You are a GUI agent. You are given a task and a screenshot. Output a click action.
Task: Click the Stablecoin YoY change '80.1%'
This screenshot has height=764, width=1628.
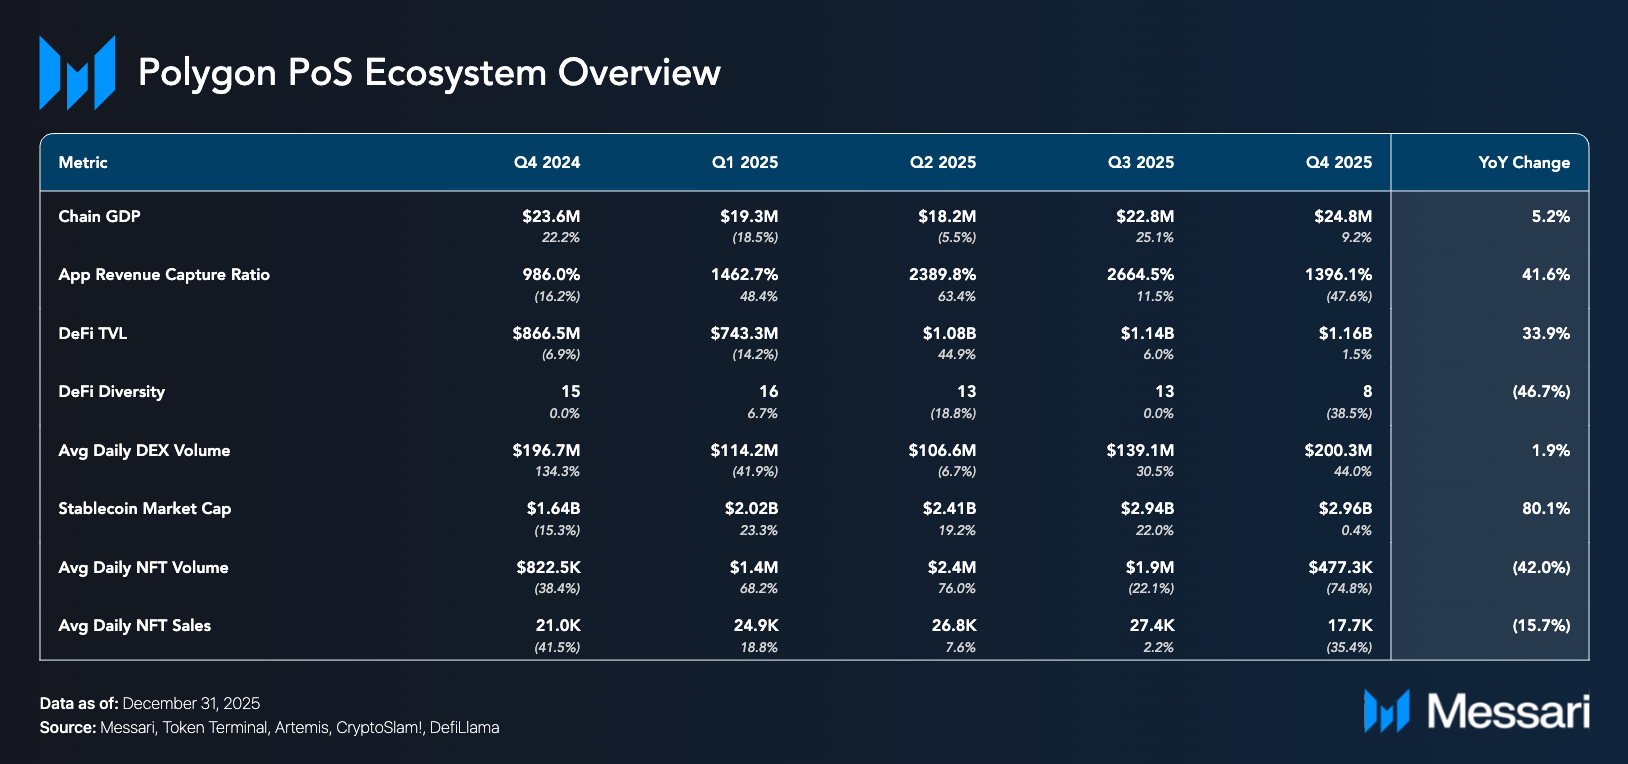(1546, 508)
